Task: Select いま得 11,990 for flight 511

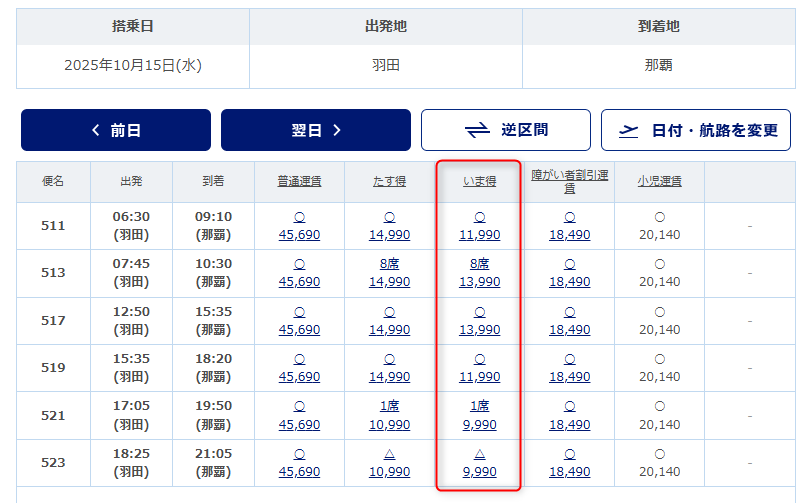Action: pos(480,235)
